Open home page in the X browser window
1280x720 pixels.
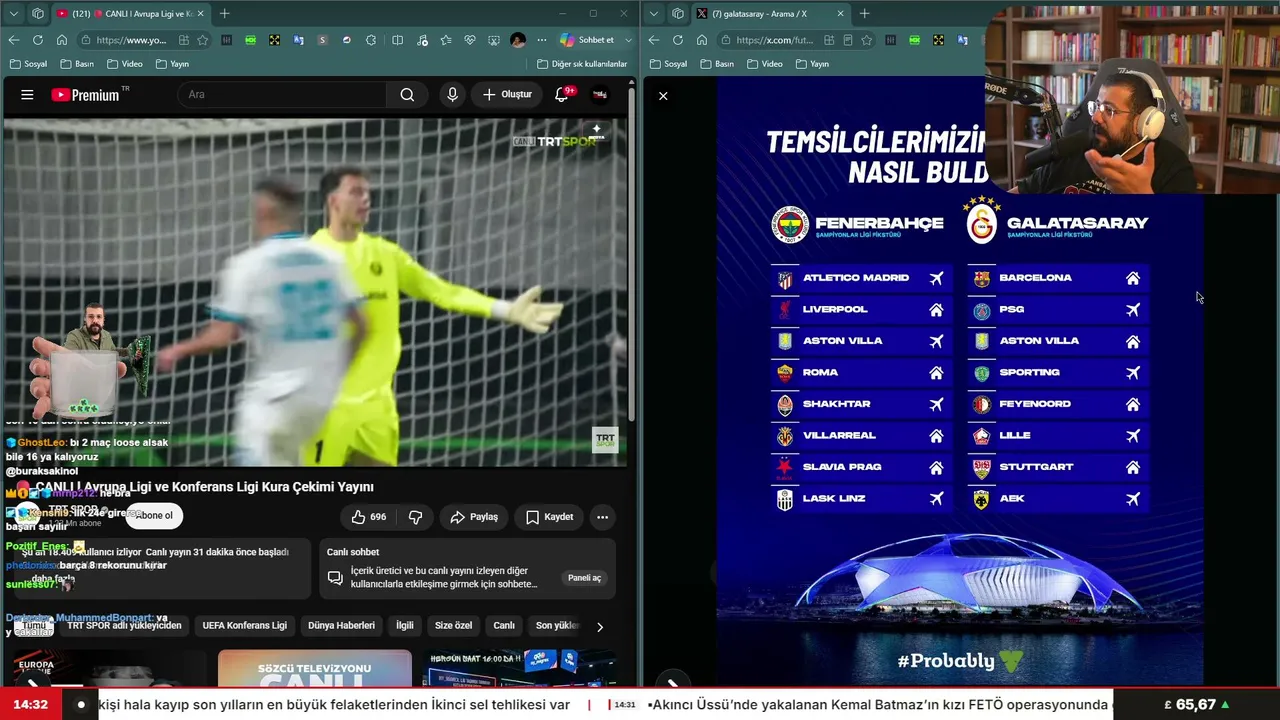point(702,40)
